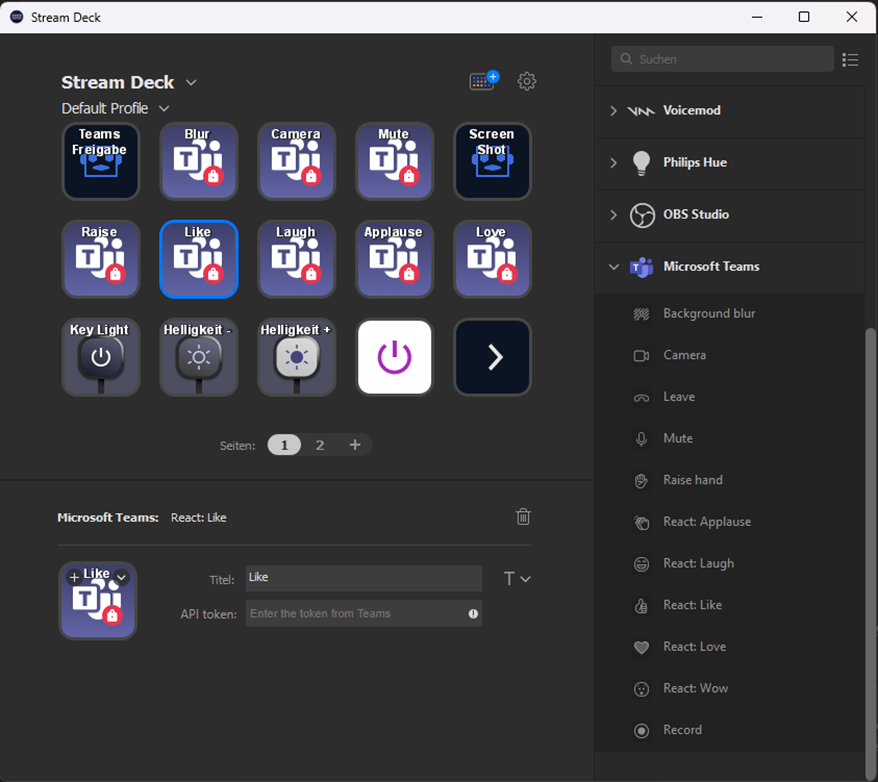
Task: Maximize the Stream Deck window
Action: click(x=804, y=17)
